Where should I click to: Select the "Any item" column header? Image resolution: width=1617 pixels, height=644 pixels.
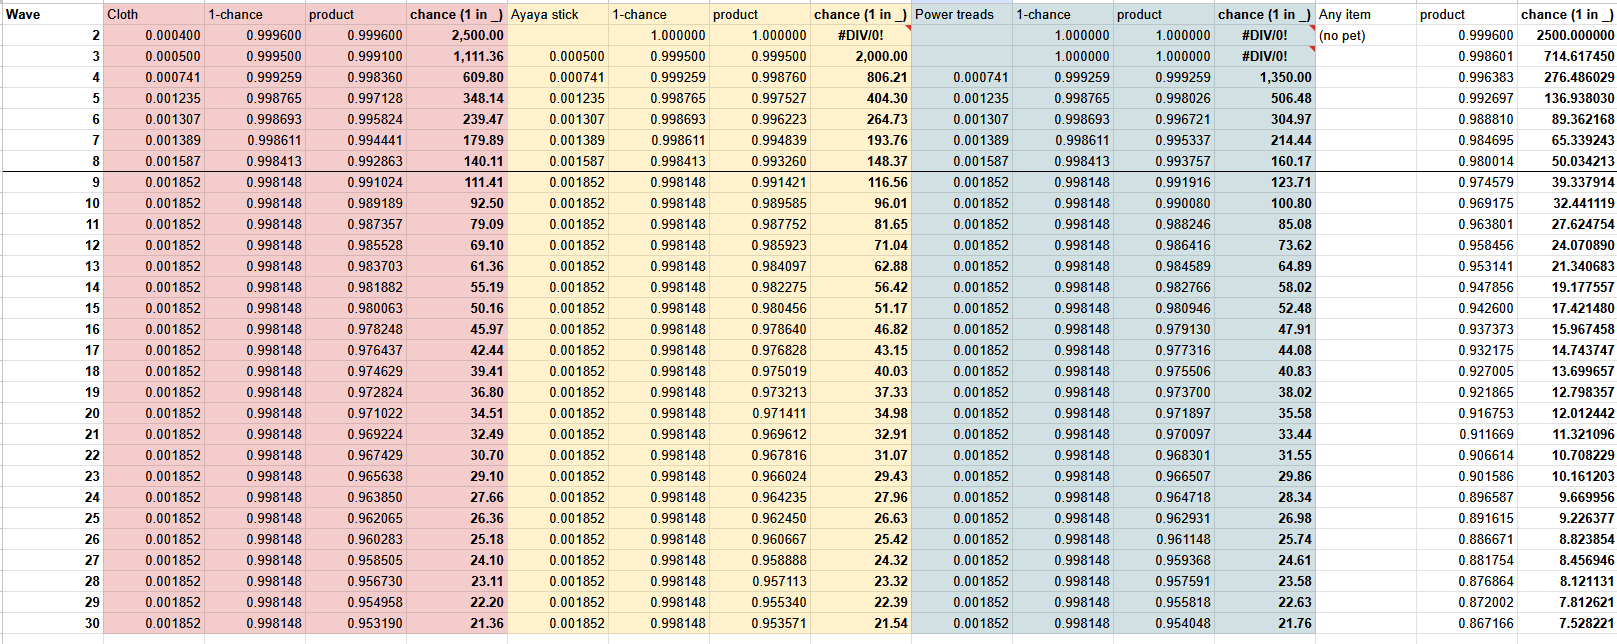(1366, 14)
